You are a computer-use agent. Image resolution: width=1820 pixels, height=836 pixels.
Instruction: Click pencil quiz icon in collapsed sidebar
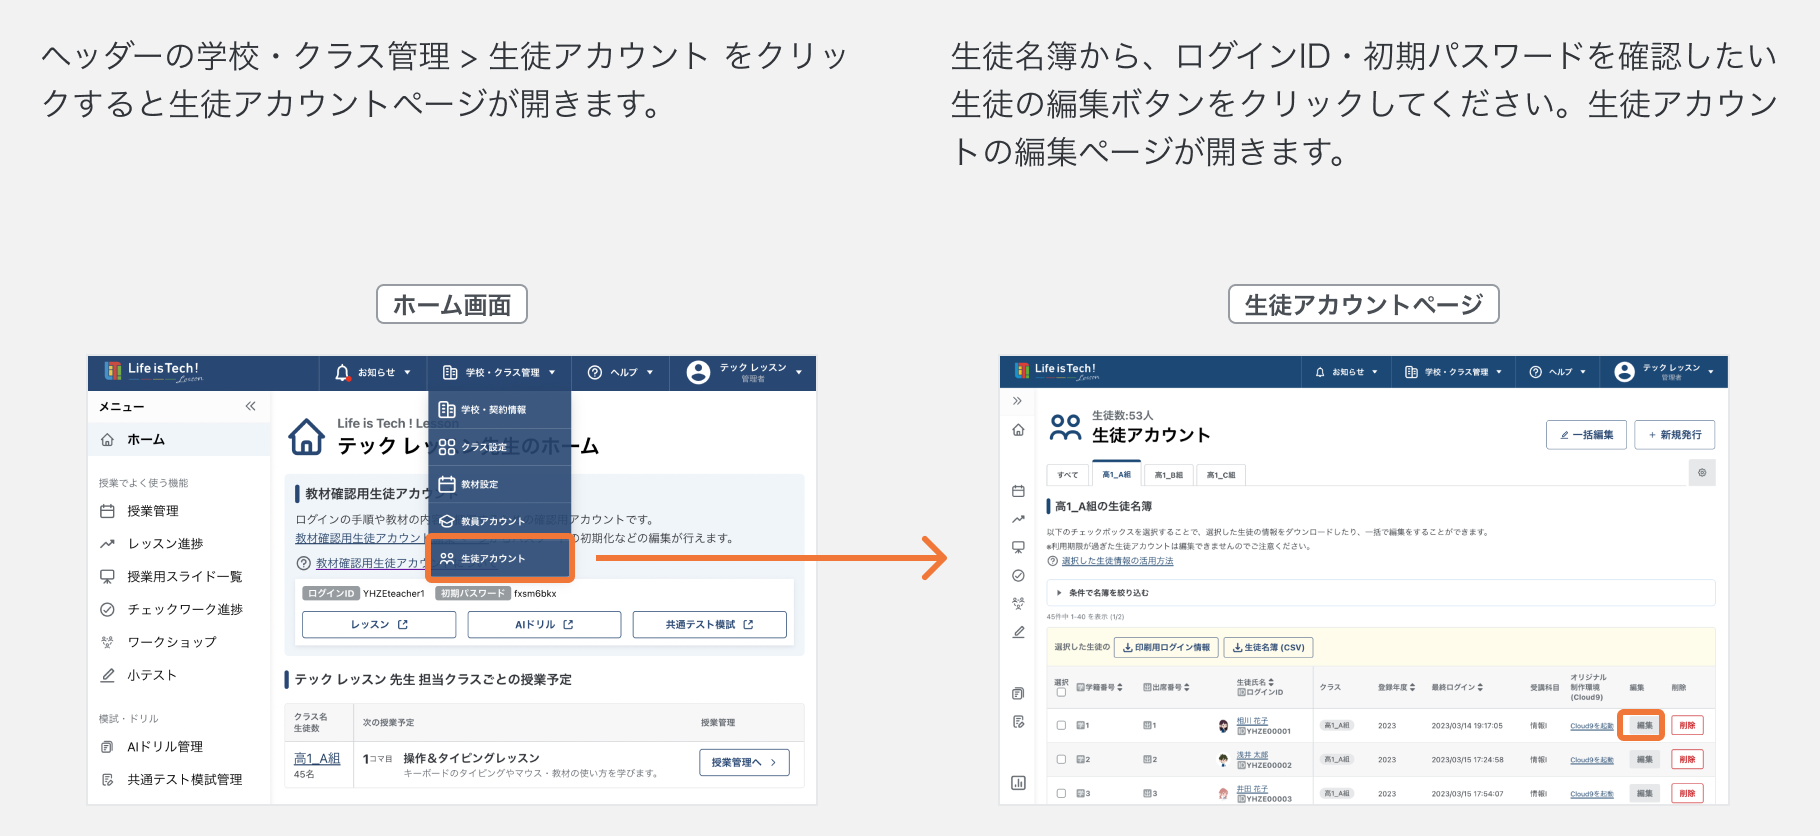[x=1018, y=632]
